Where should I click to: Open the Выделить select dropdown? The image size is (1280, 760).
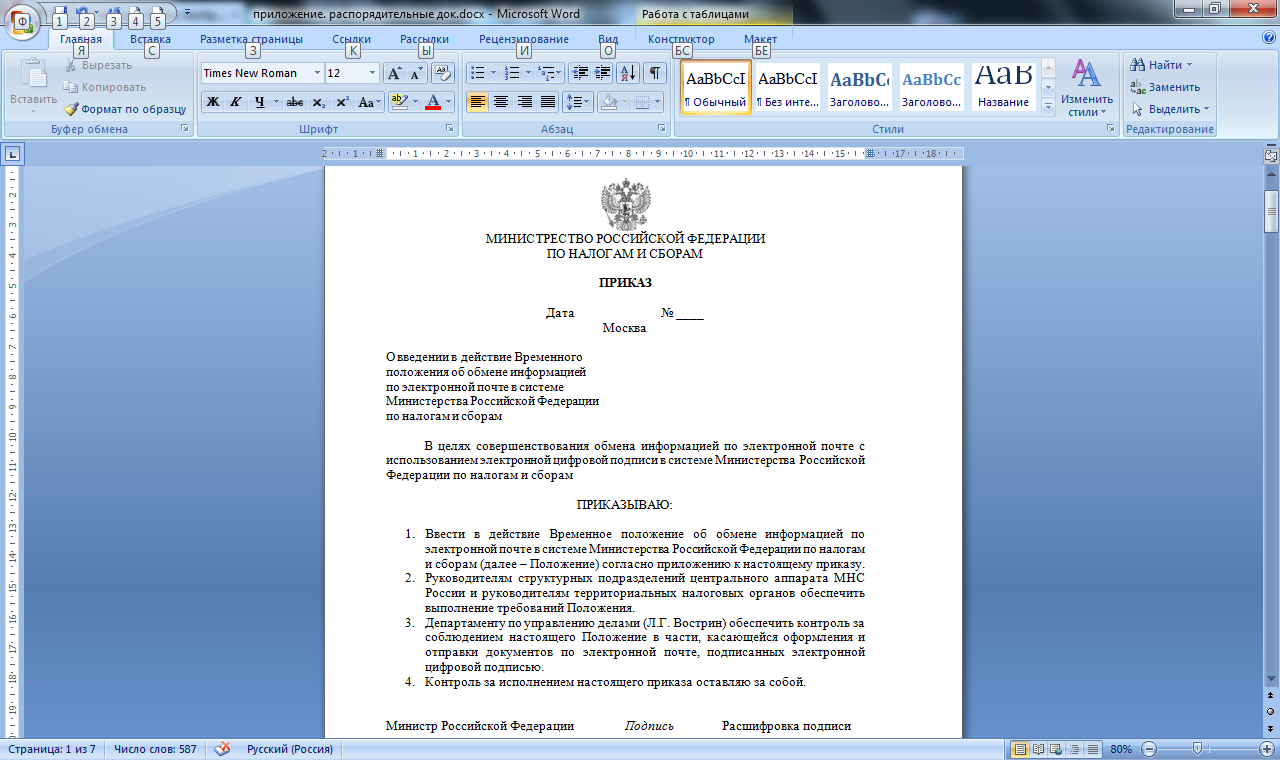click(x=1170, y=109)
